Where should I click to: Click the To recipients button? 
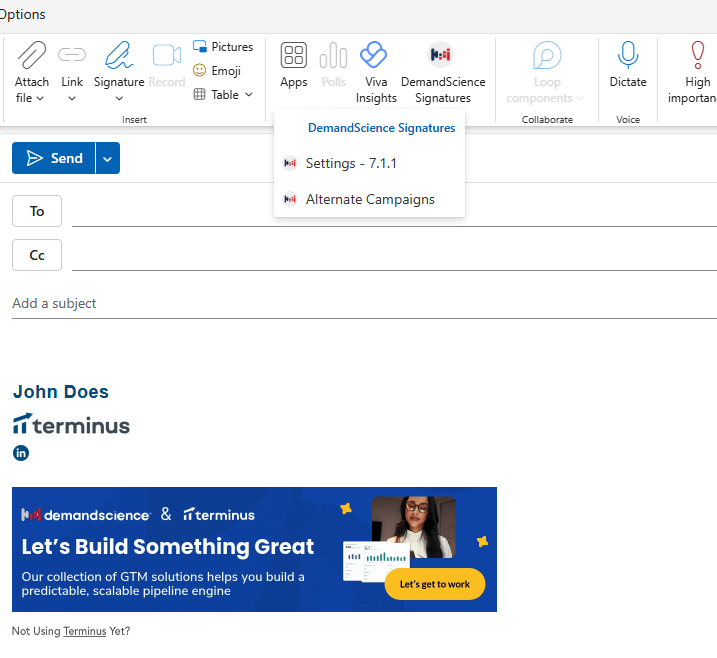pos(37,211)
